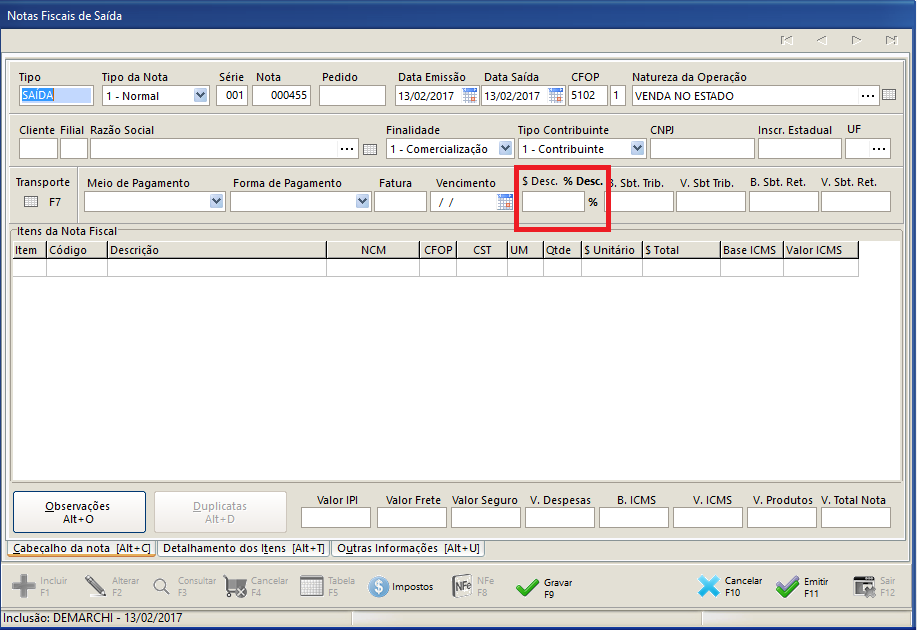
Task: Click Consultar F3 magnifier icon
Action: pos(161,586)
